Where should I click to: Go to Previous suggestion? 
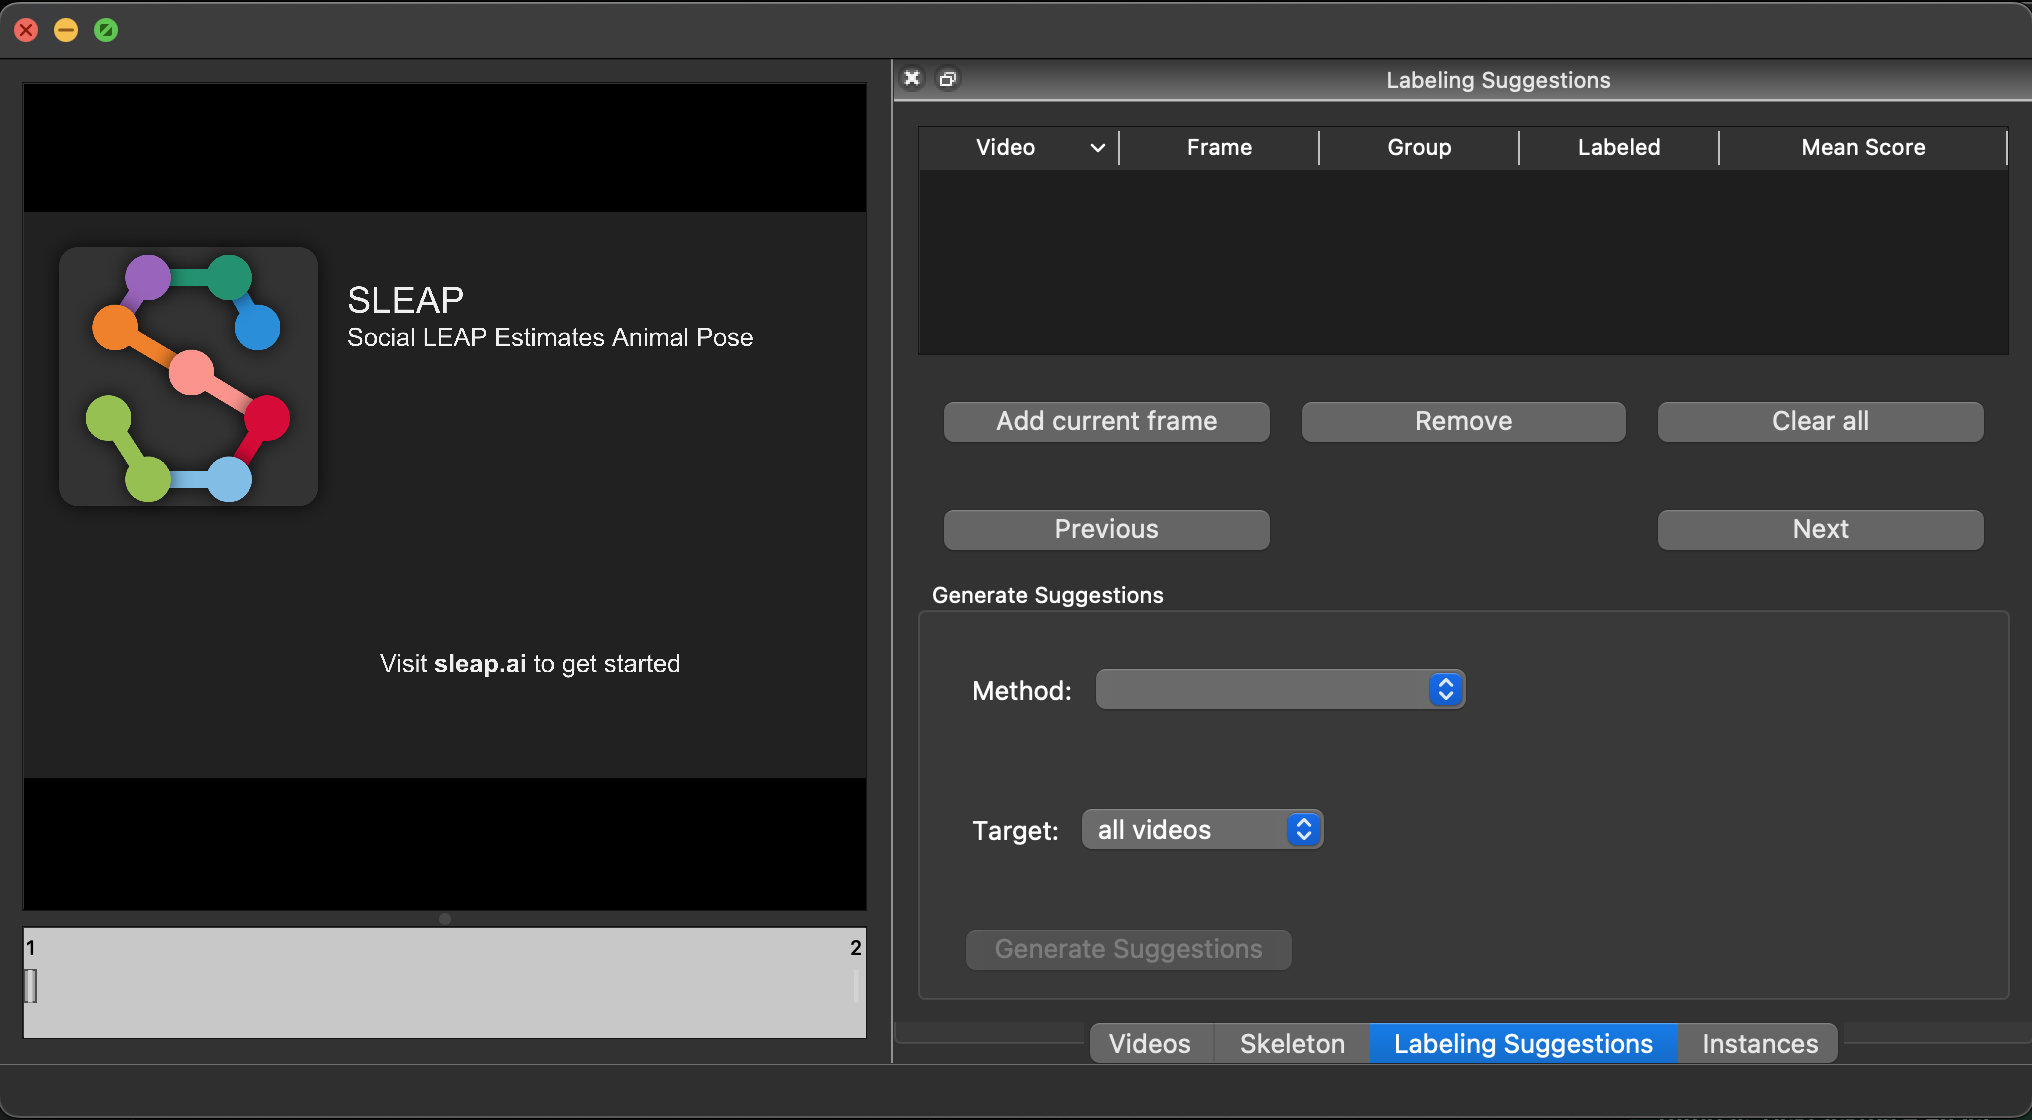tap(1106, 529)
